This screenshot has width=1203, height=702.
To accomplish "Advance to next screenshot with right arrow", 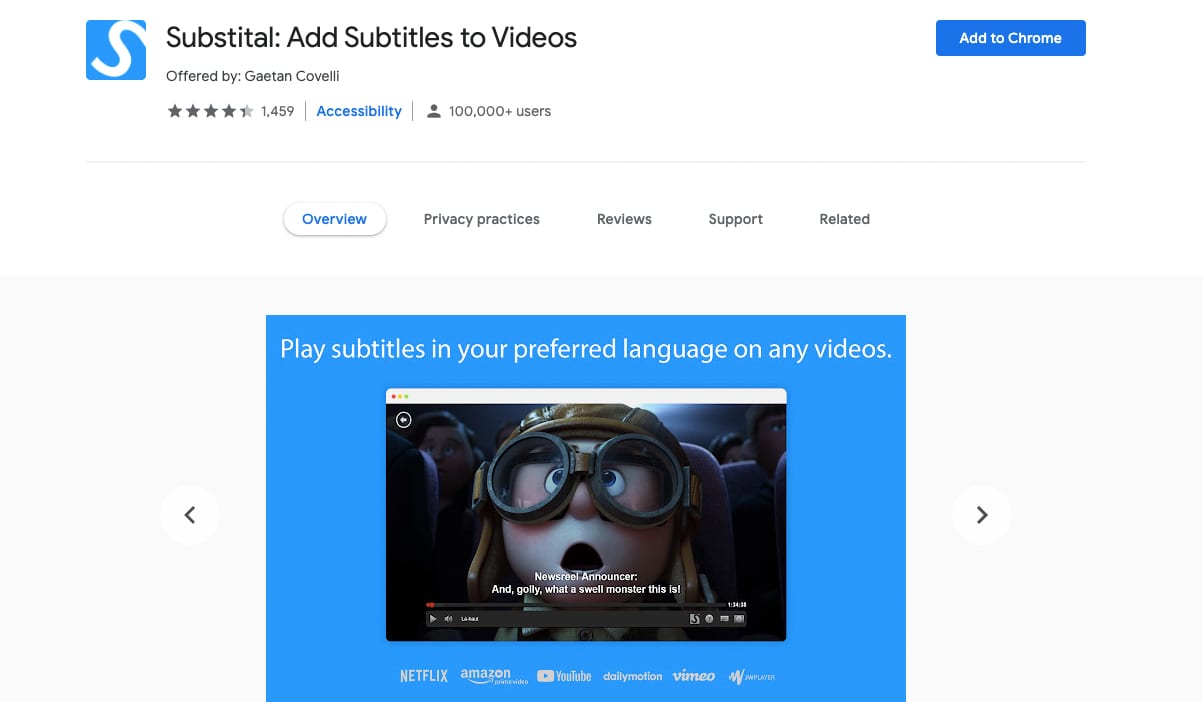I will pyautogui.click(x=982, y=515).
